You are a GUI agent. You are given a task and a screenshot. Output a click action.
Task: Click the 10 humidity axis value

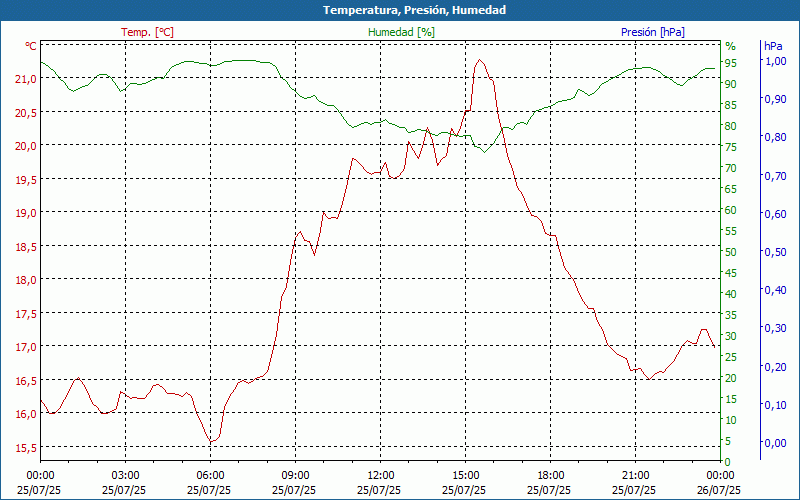coord(731,420)
